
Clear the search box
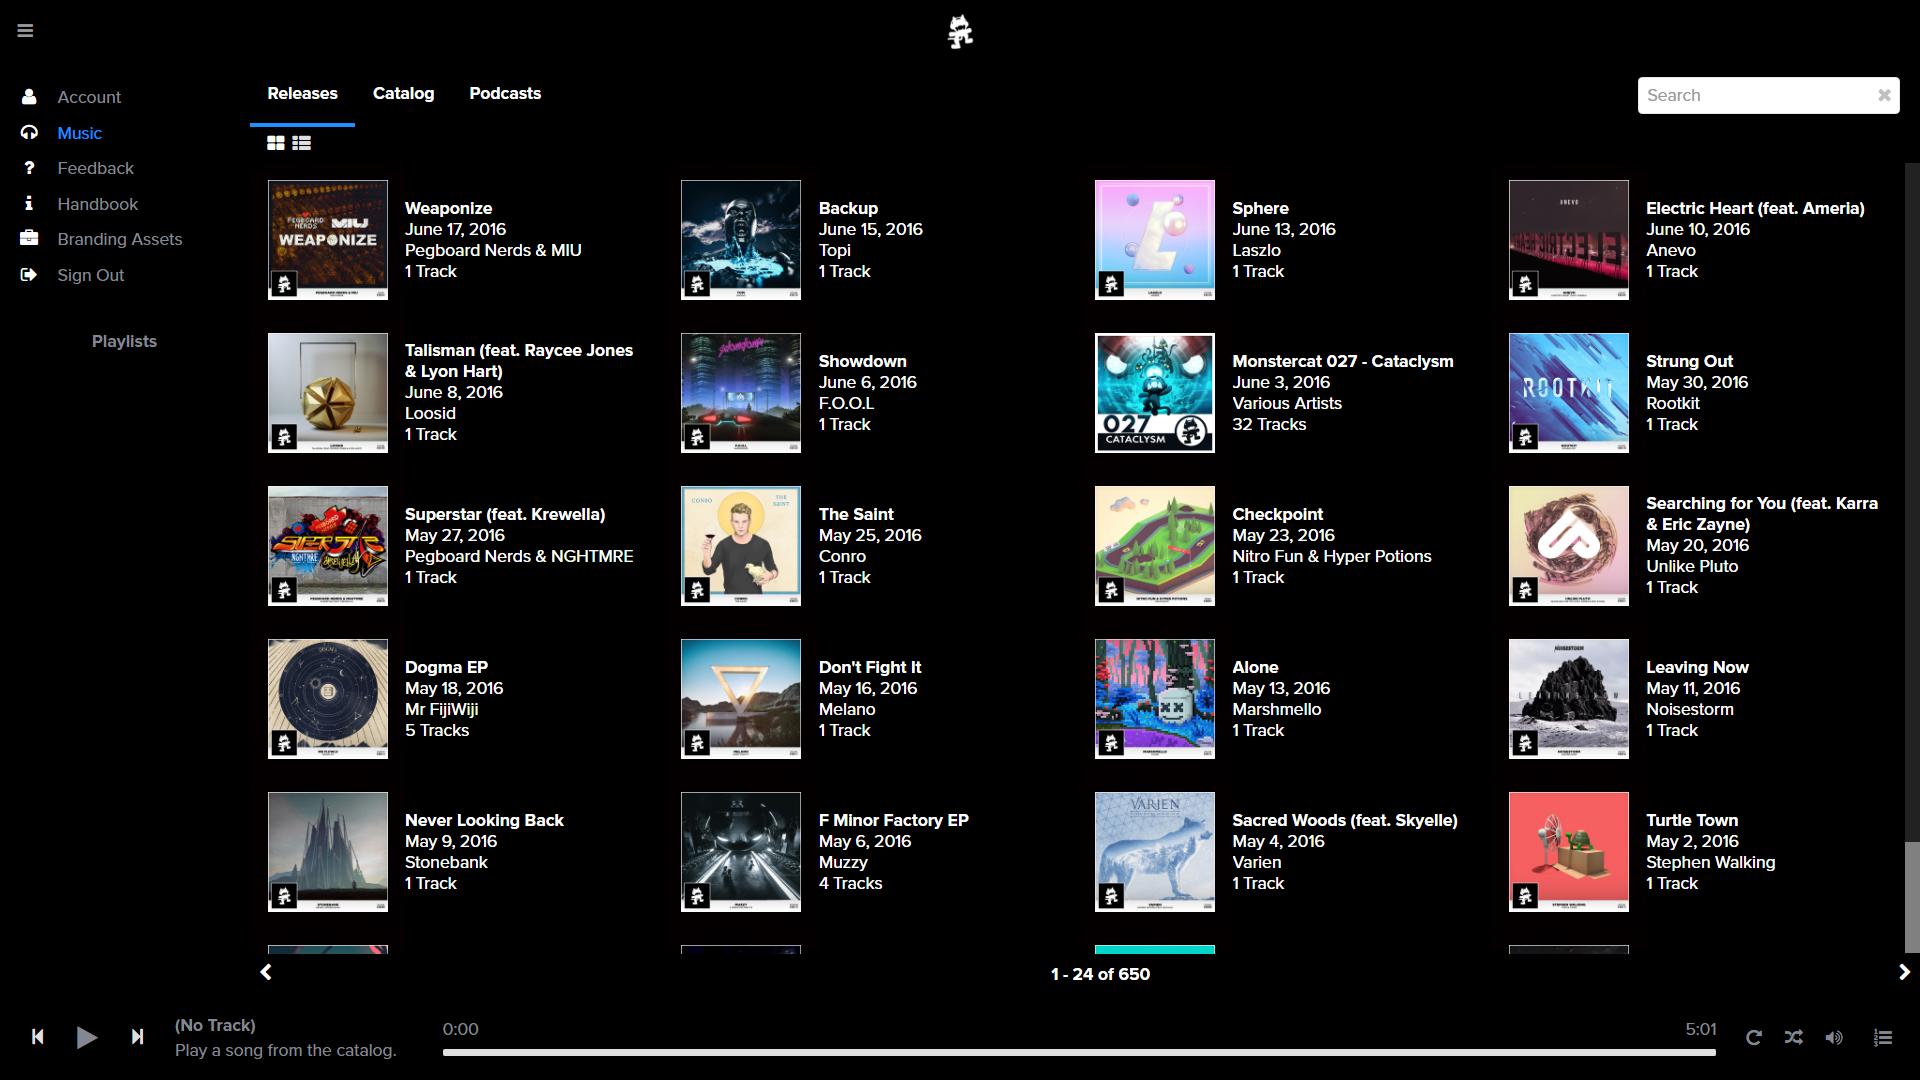click(1884, 95)
